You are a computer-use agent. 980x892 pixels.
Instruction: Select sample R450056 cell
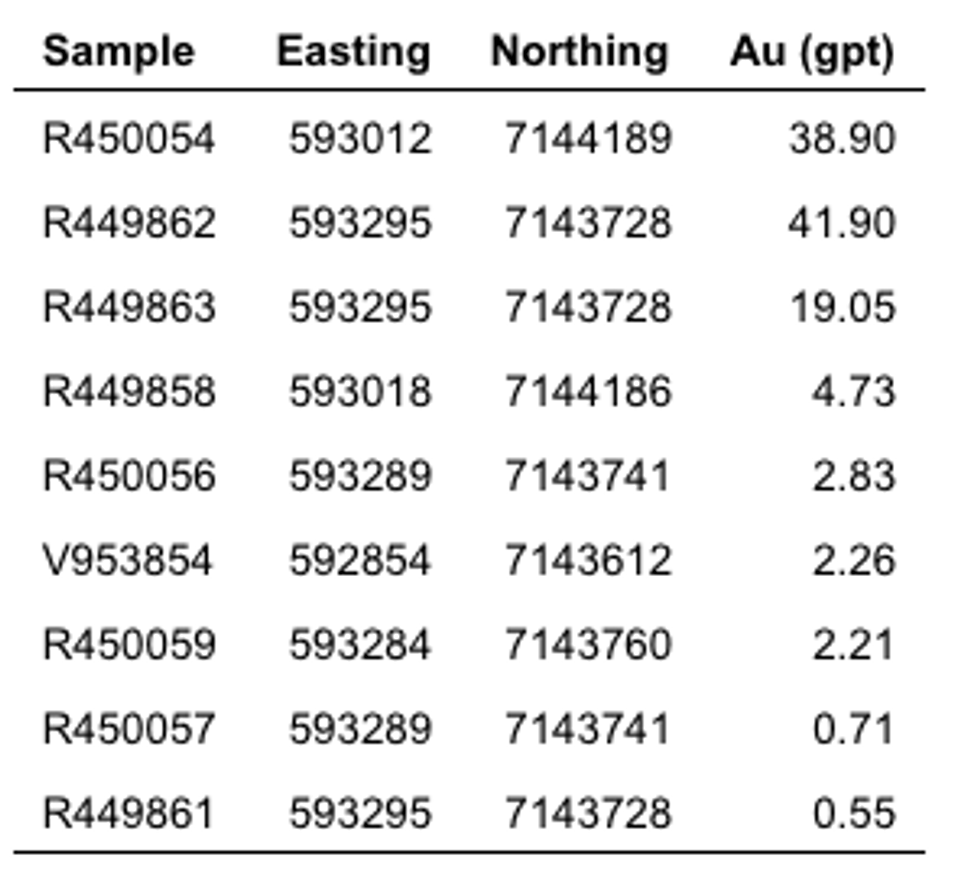(129, 476)
